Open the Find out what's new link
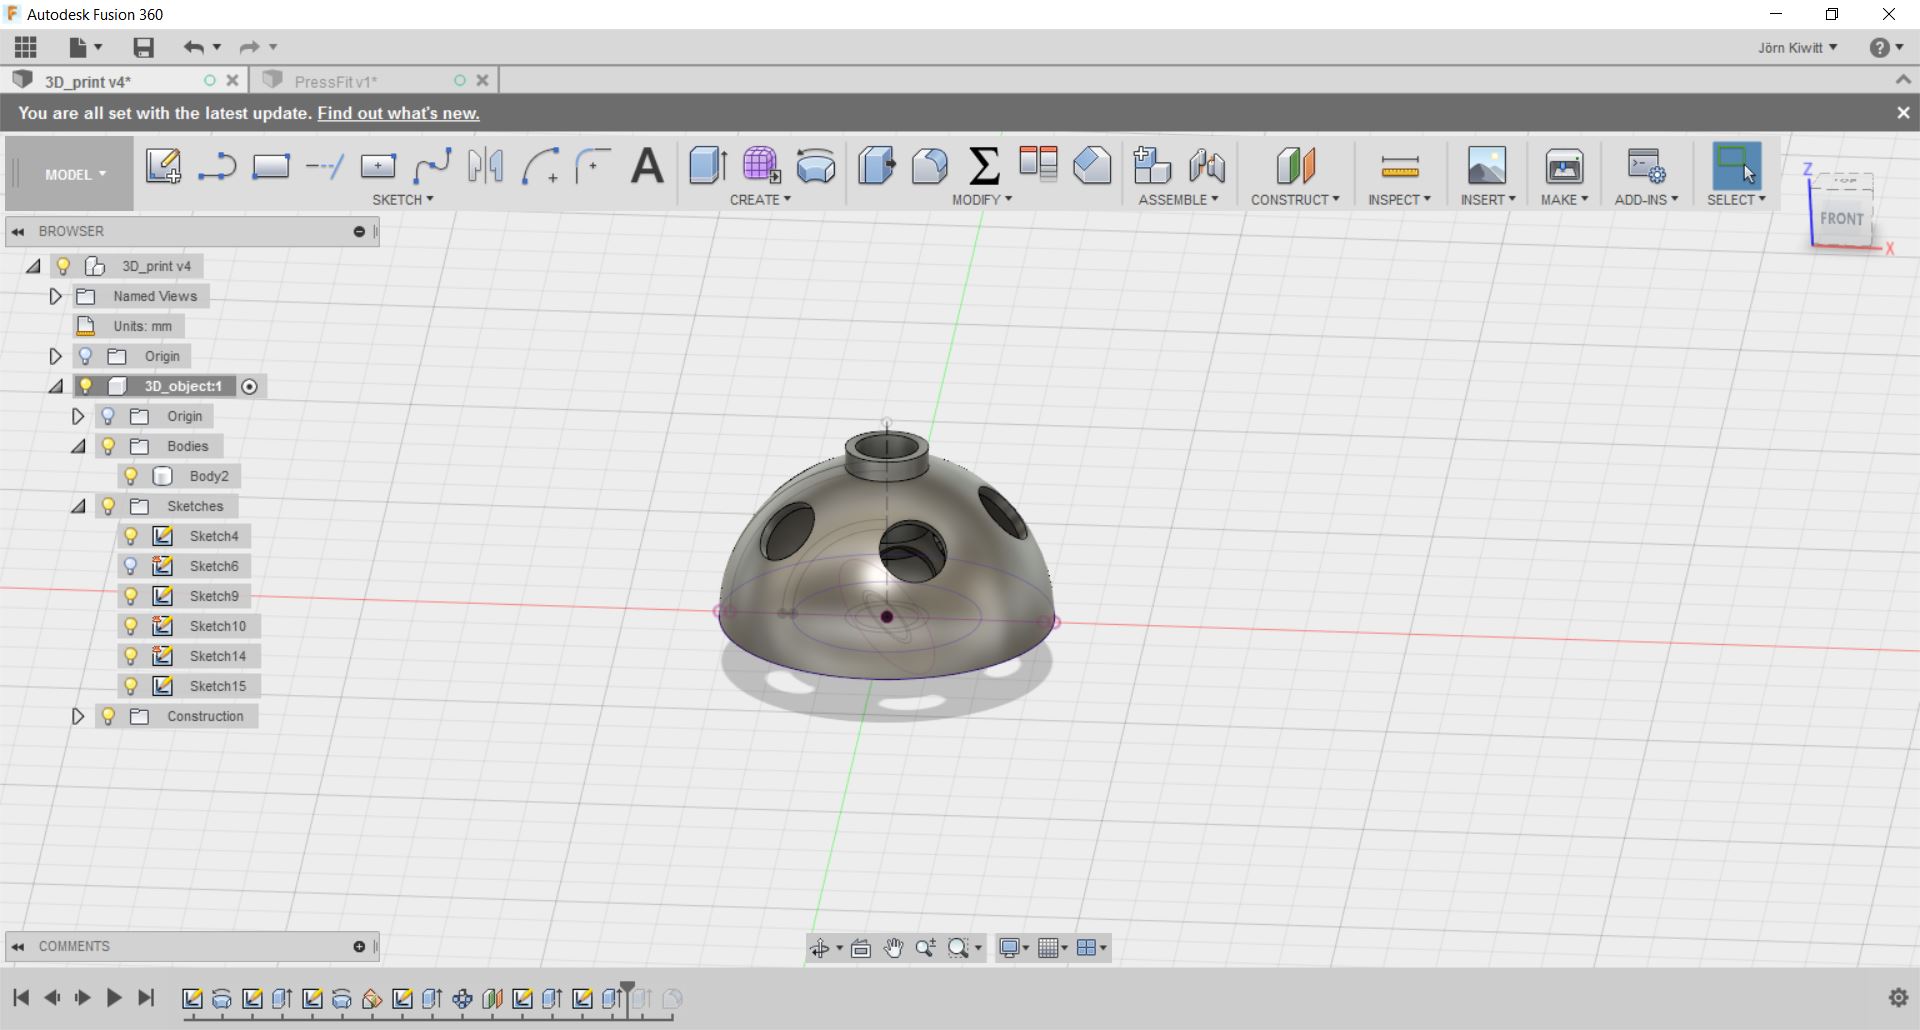 pyautogui.click(x=398, y=113)
